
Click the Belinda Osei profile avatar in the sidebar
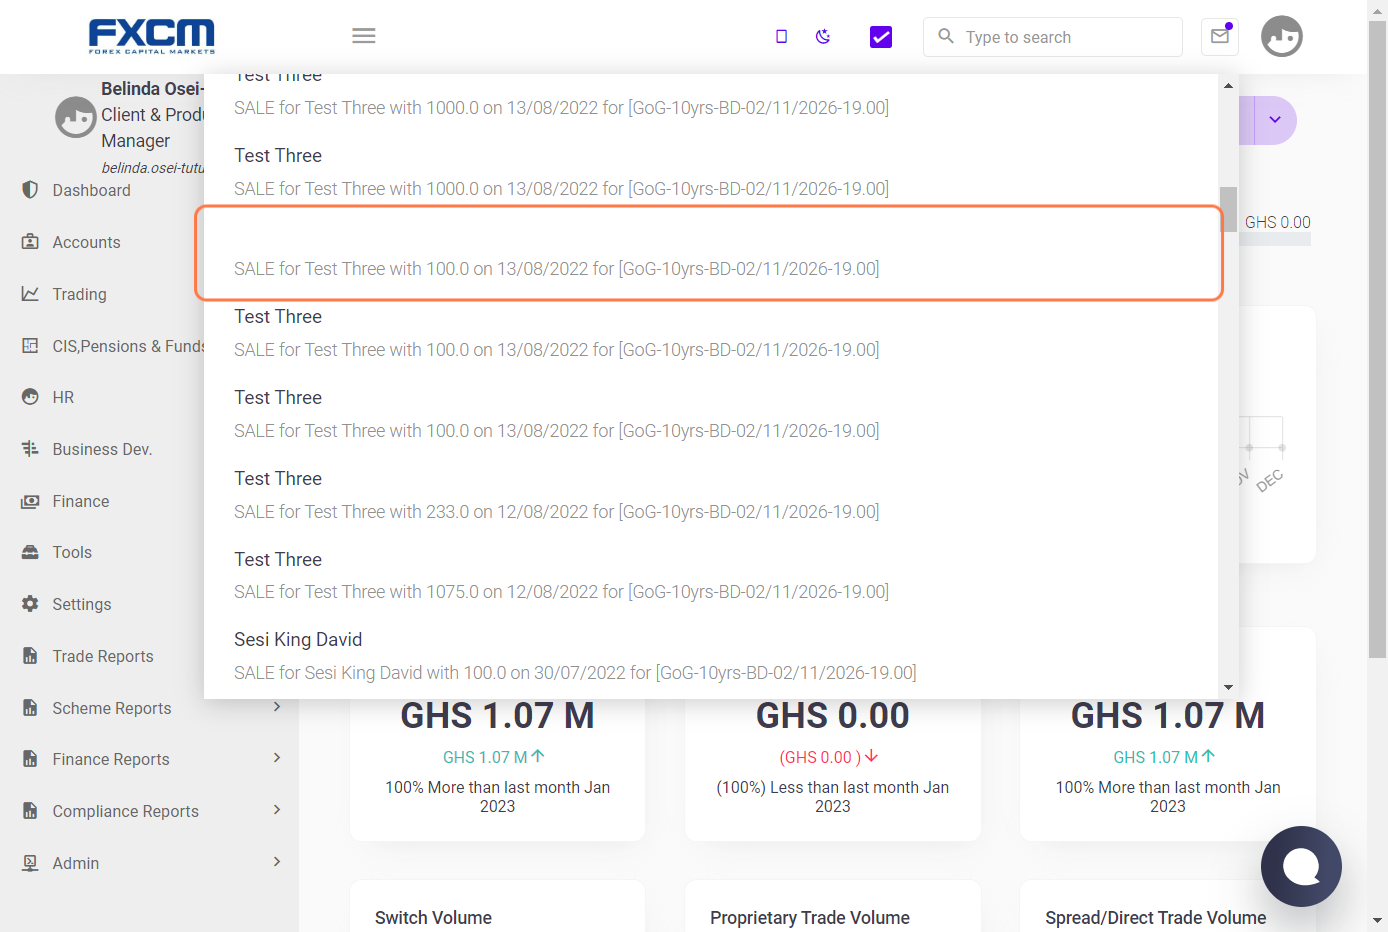click(75, 117)
